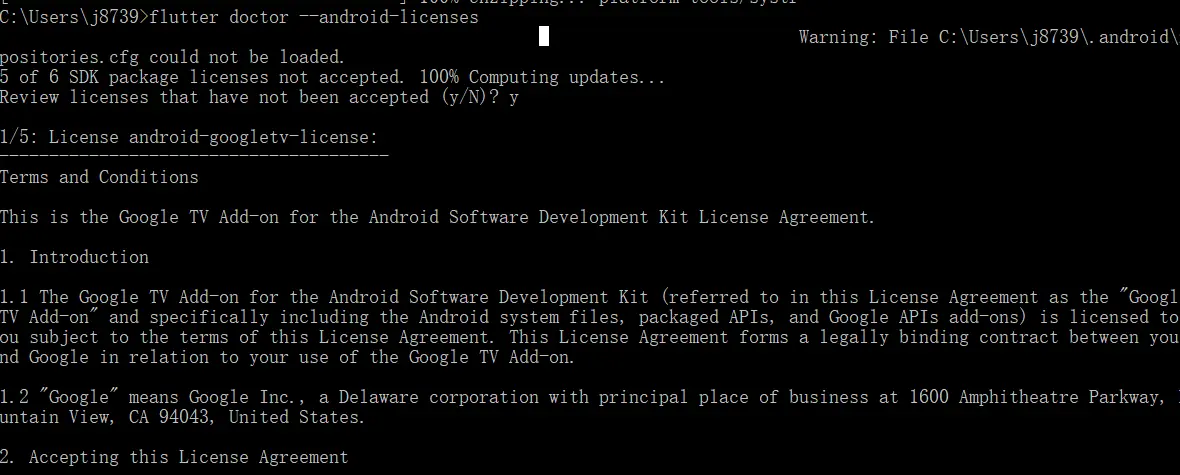Click heading "1/5: License android-googletv-license:"
Screen dimensions: 1180x475
point(189,138)
